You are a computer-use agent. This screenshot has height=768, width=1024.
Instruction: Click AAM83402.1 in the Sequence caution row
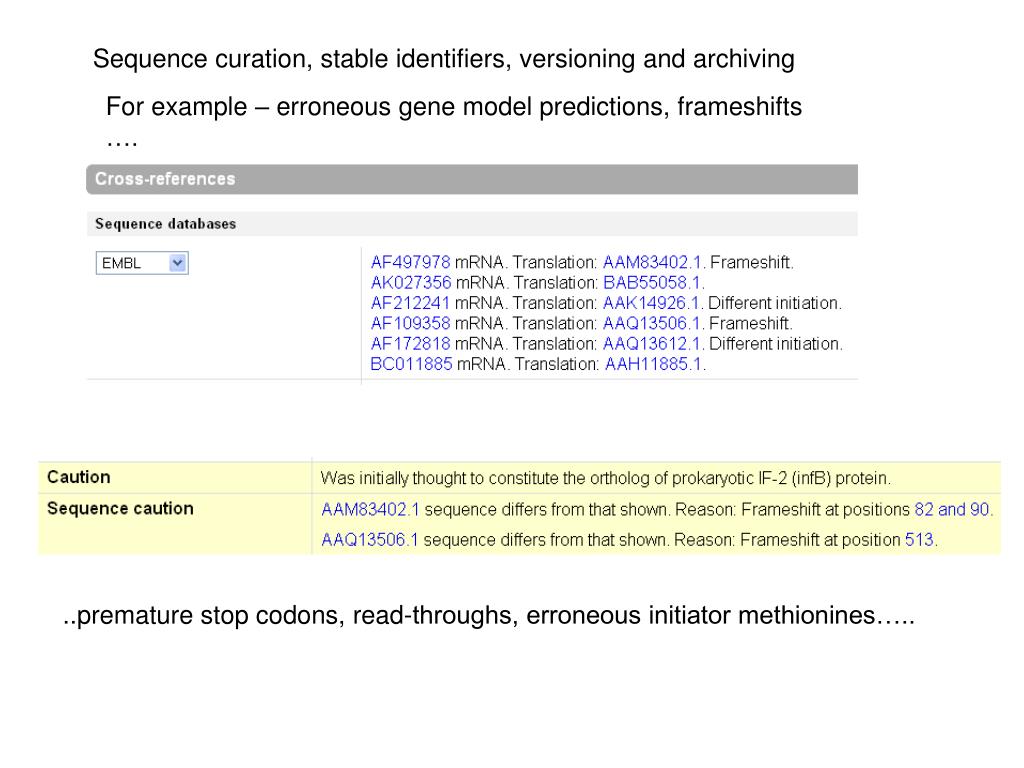[370, 509]
